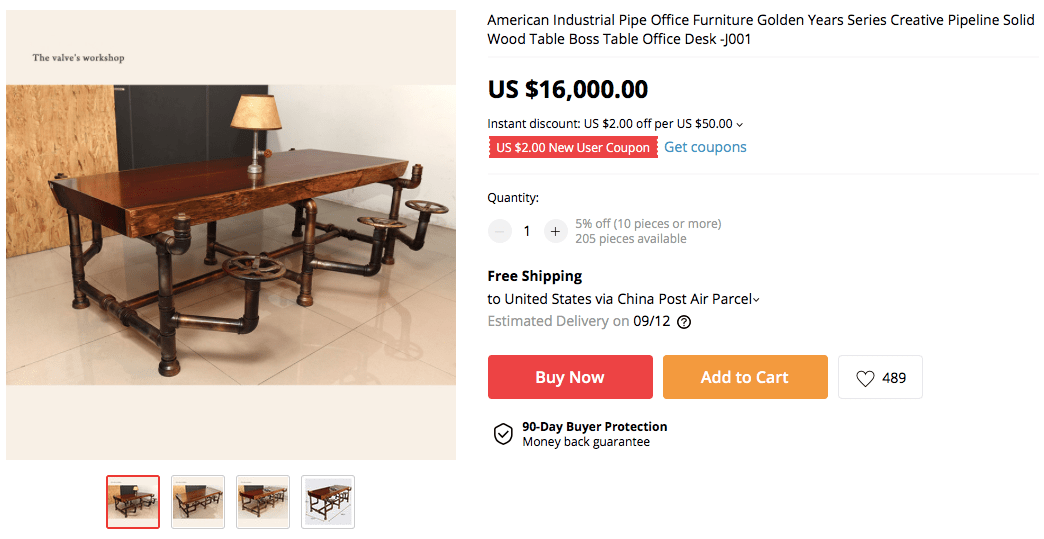1044x539 pixels.
Task: Click the quantity number field
Action: click(527, 231)
